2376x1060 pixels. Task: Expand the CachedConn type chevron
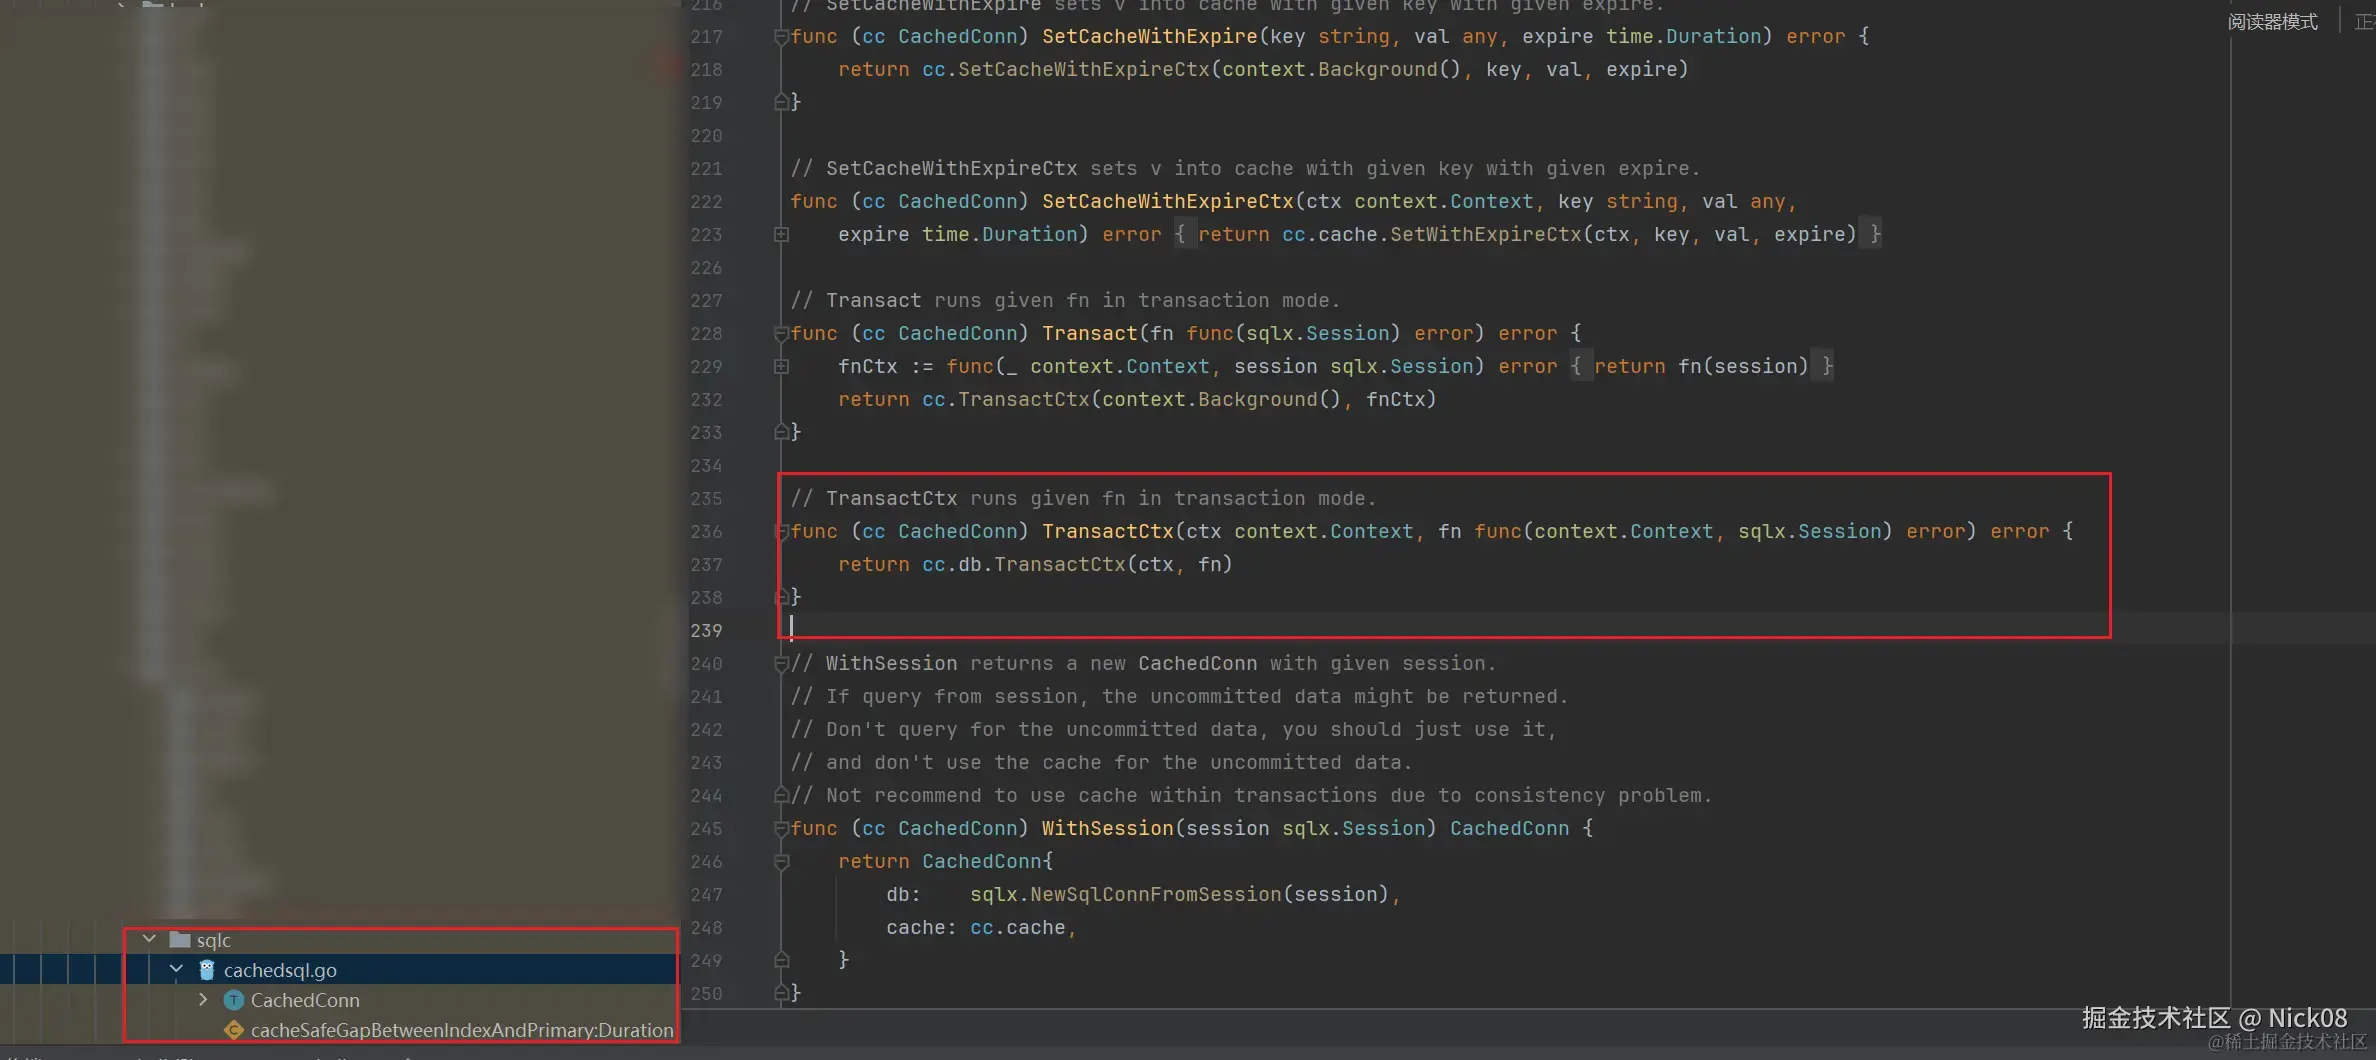click(x=203, y=999)
